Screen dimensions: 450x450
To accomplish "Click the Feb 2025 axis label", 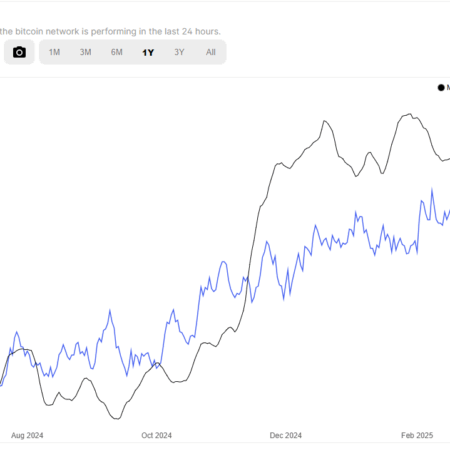I will point(417,435).
